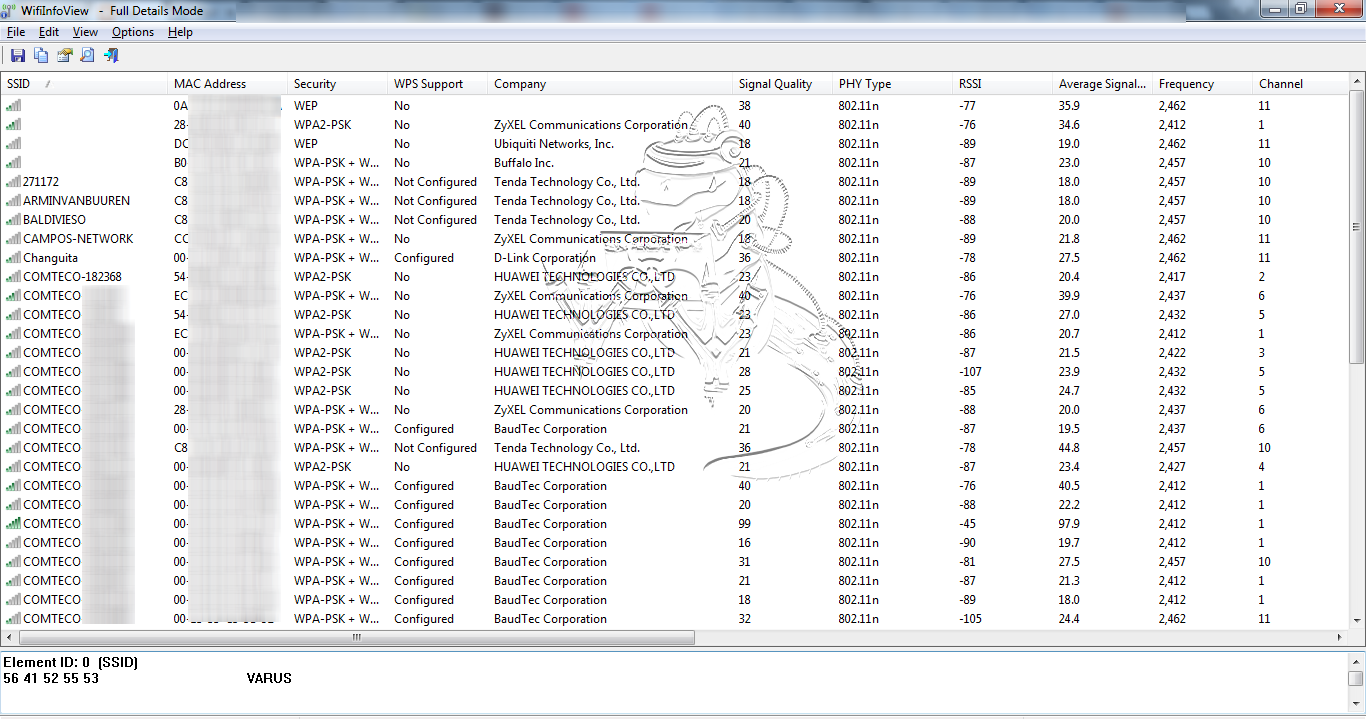
Task: Click the RSSI value -45
Action: click(967, 524)
